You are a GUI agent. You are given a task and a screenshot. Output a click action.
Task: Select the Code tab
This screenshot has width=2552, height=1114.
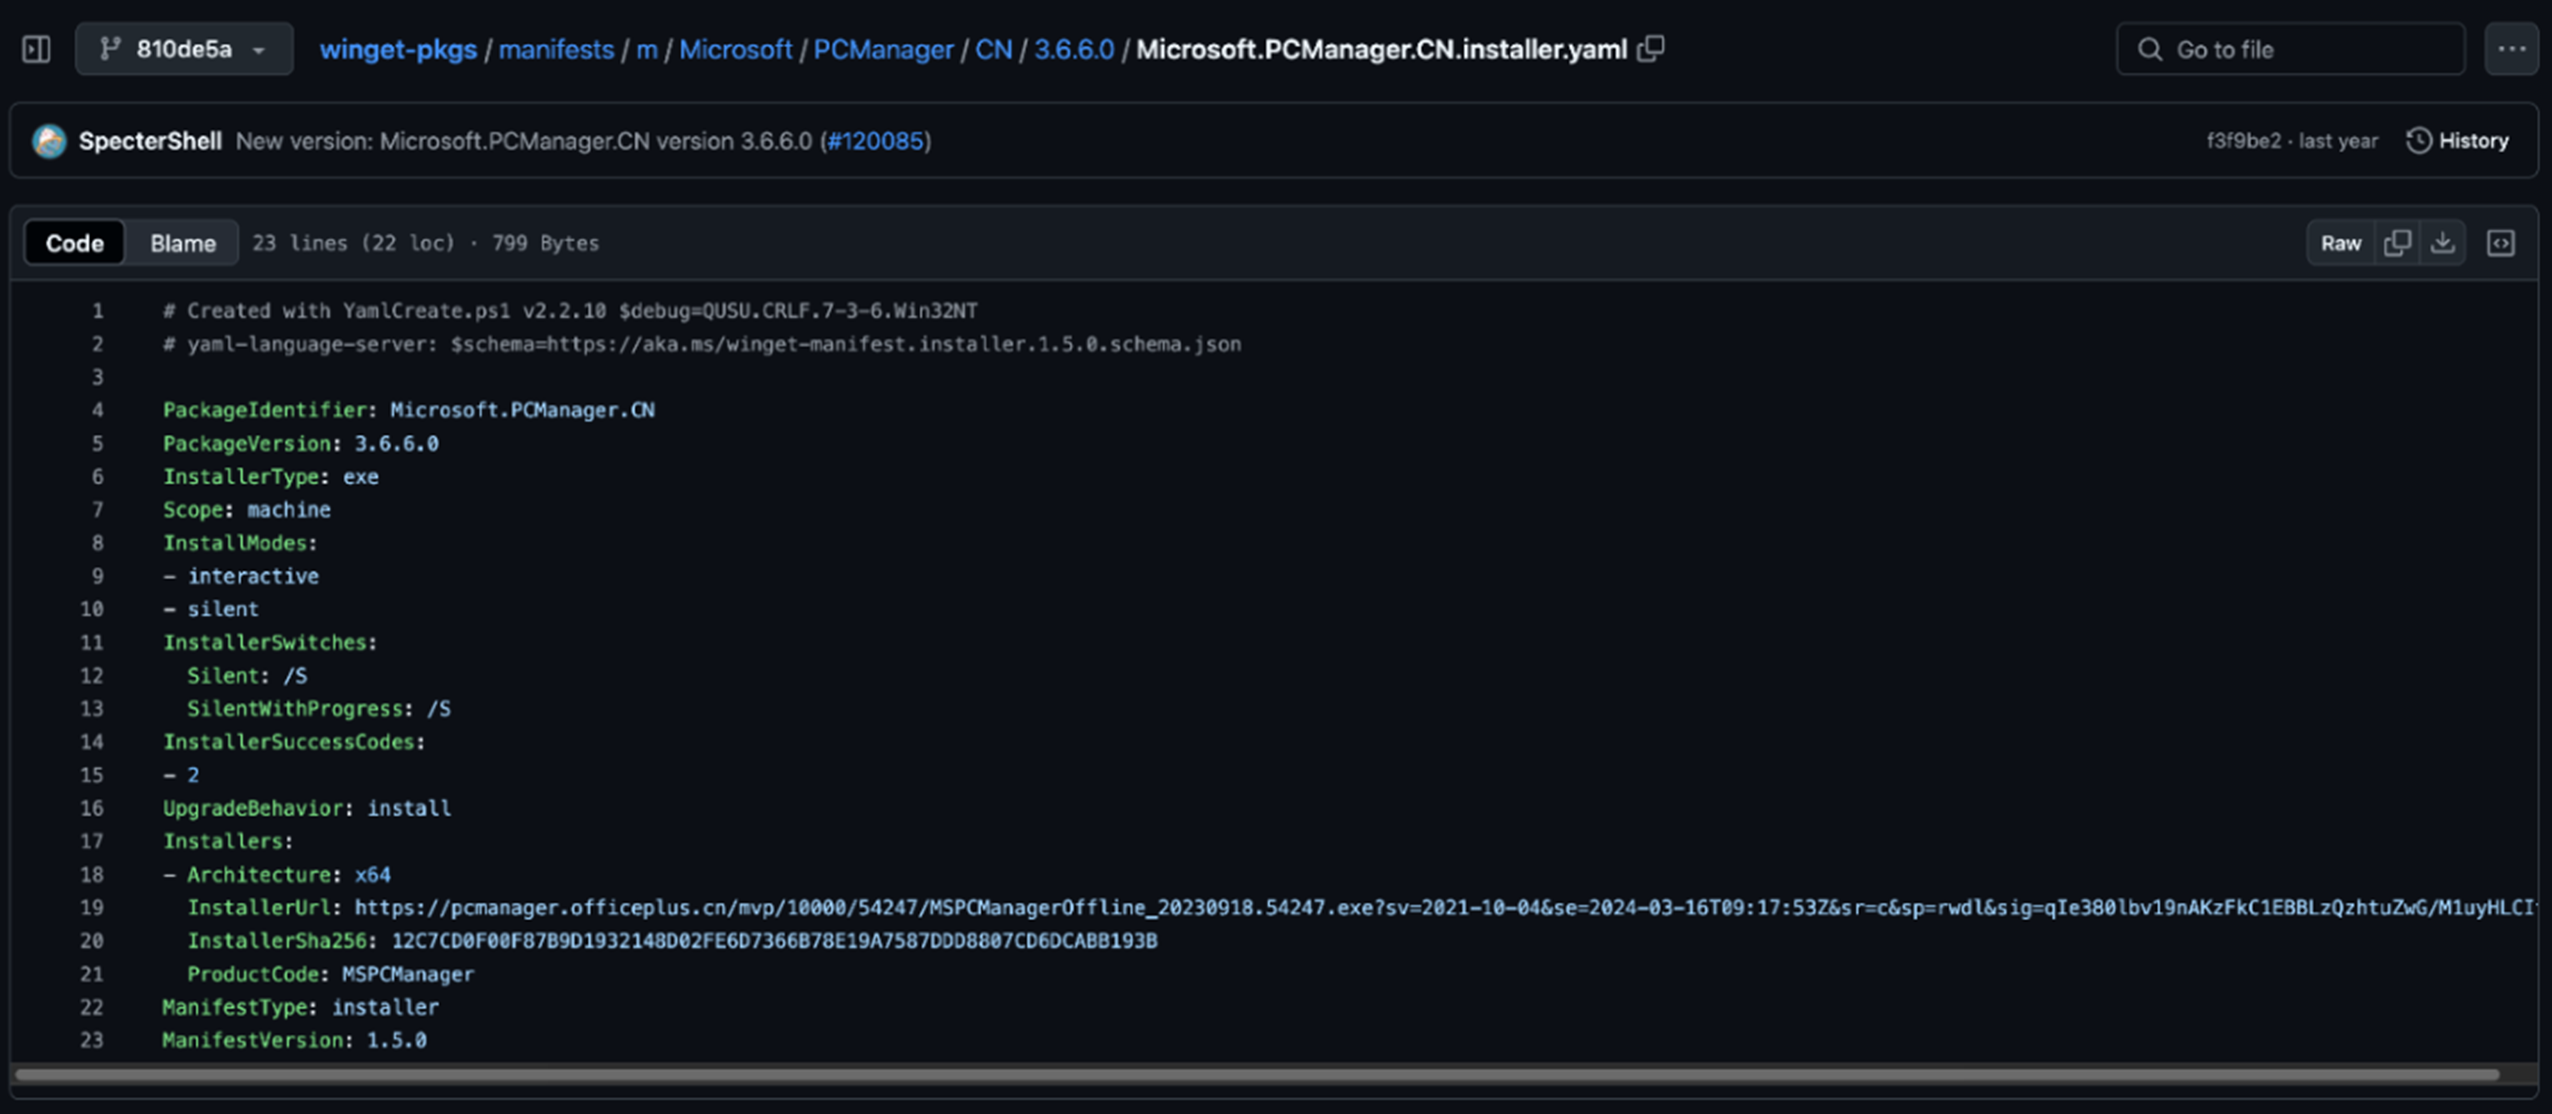click(75, 243)
